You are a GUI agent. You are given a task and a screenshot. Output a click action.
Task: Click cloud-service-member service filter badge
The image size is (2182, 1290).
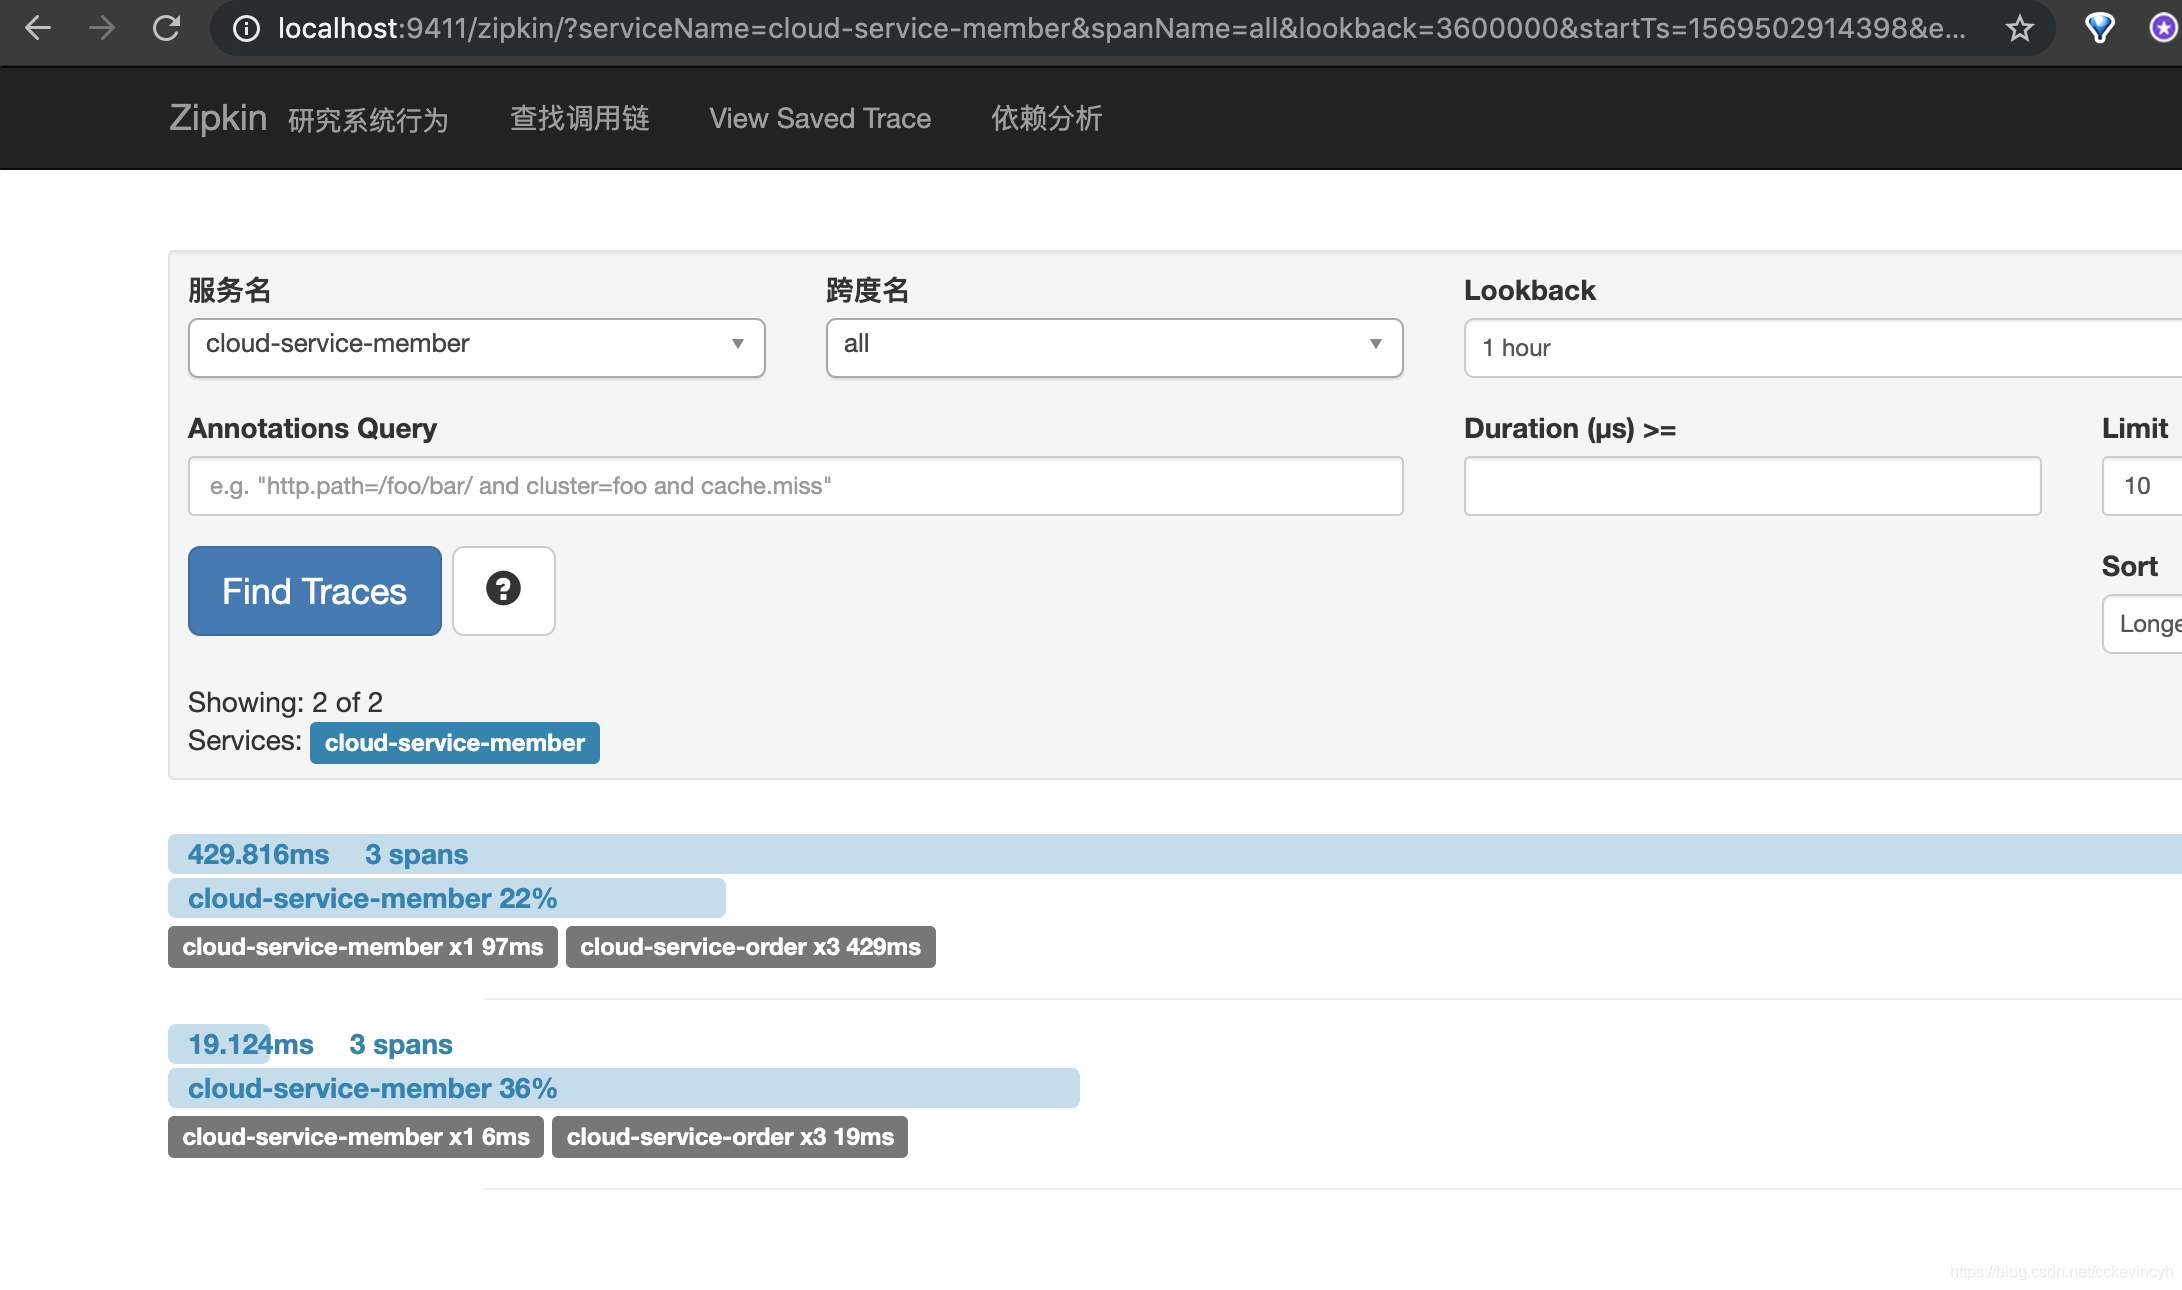(x=454, y=743)
